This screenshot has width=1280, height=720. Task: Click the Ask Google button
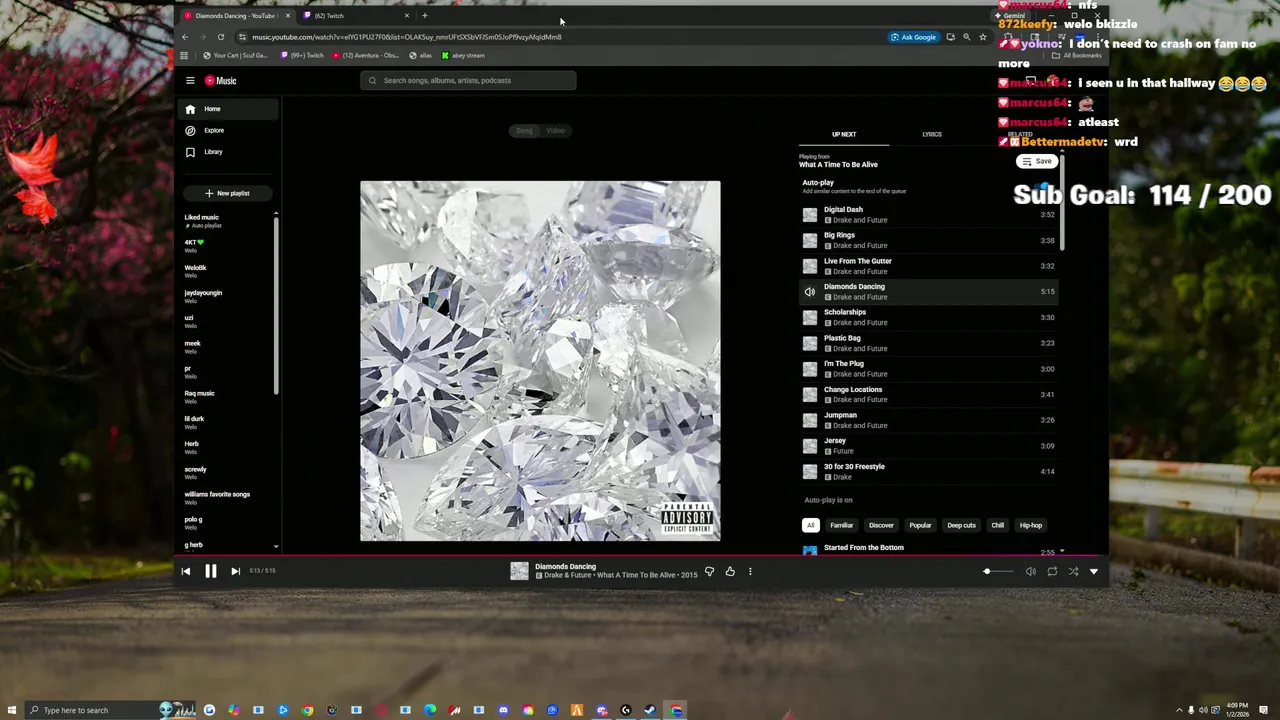tap(914, 37)
